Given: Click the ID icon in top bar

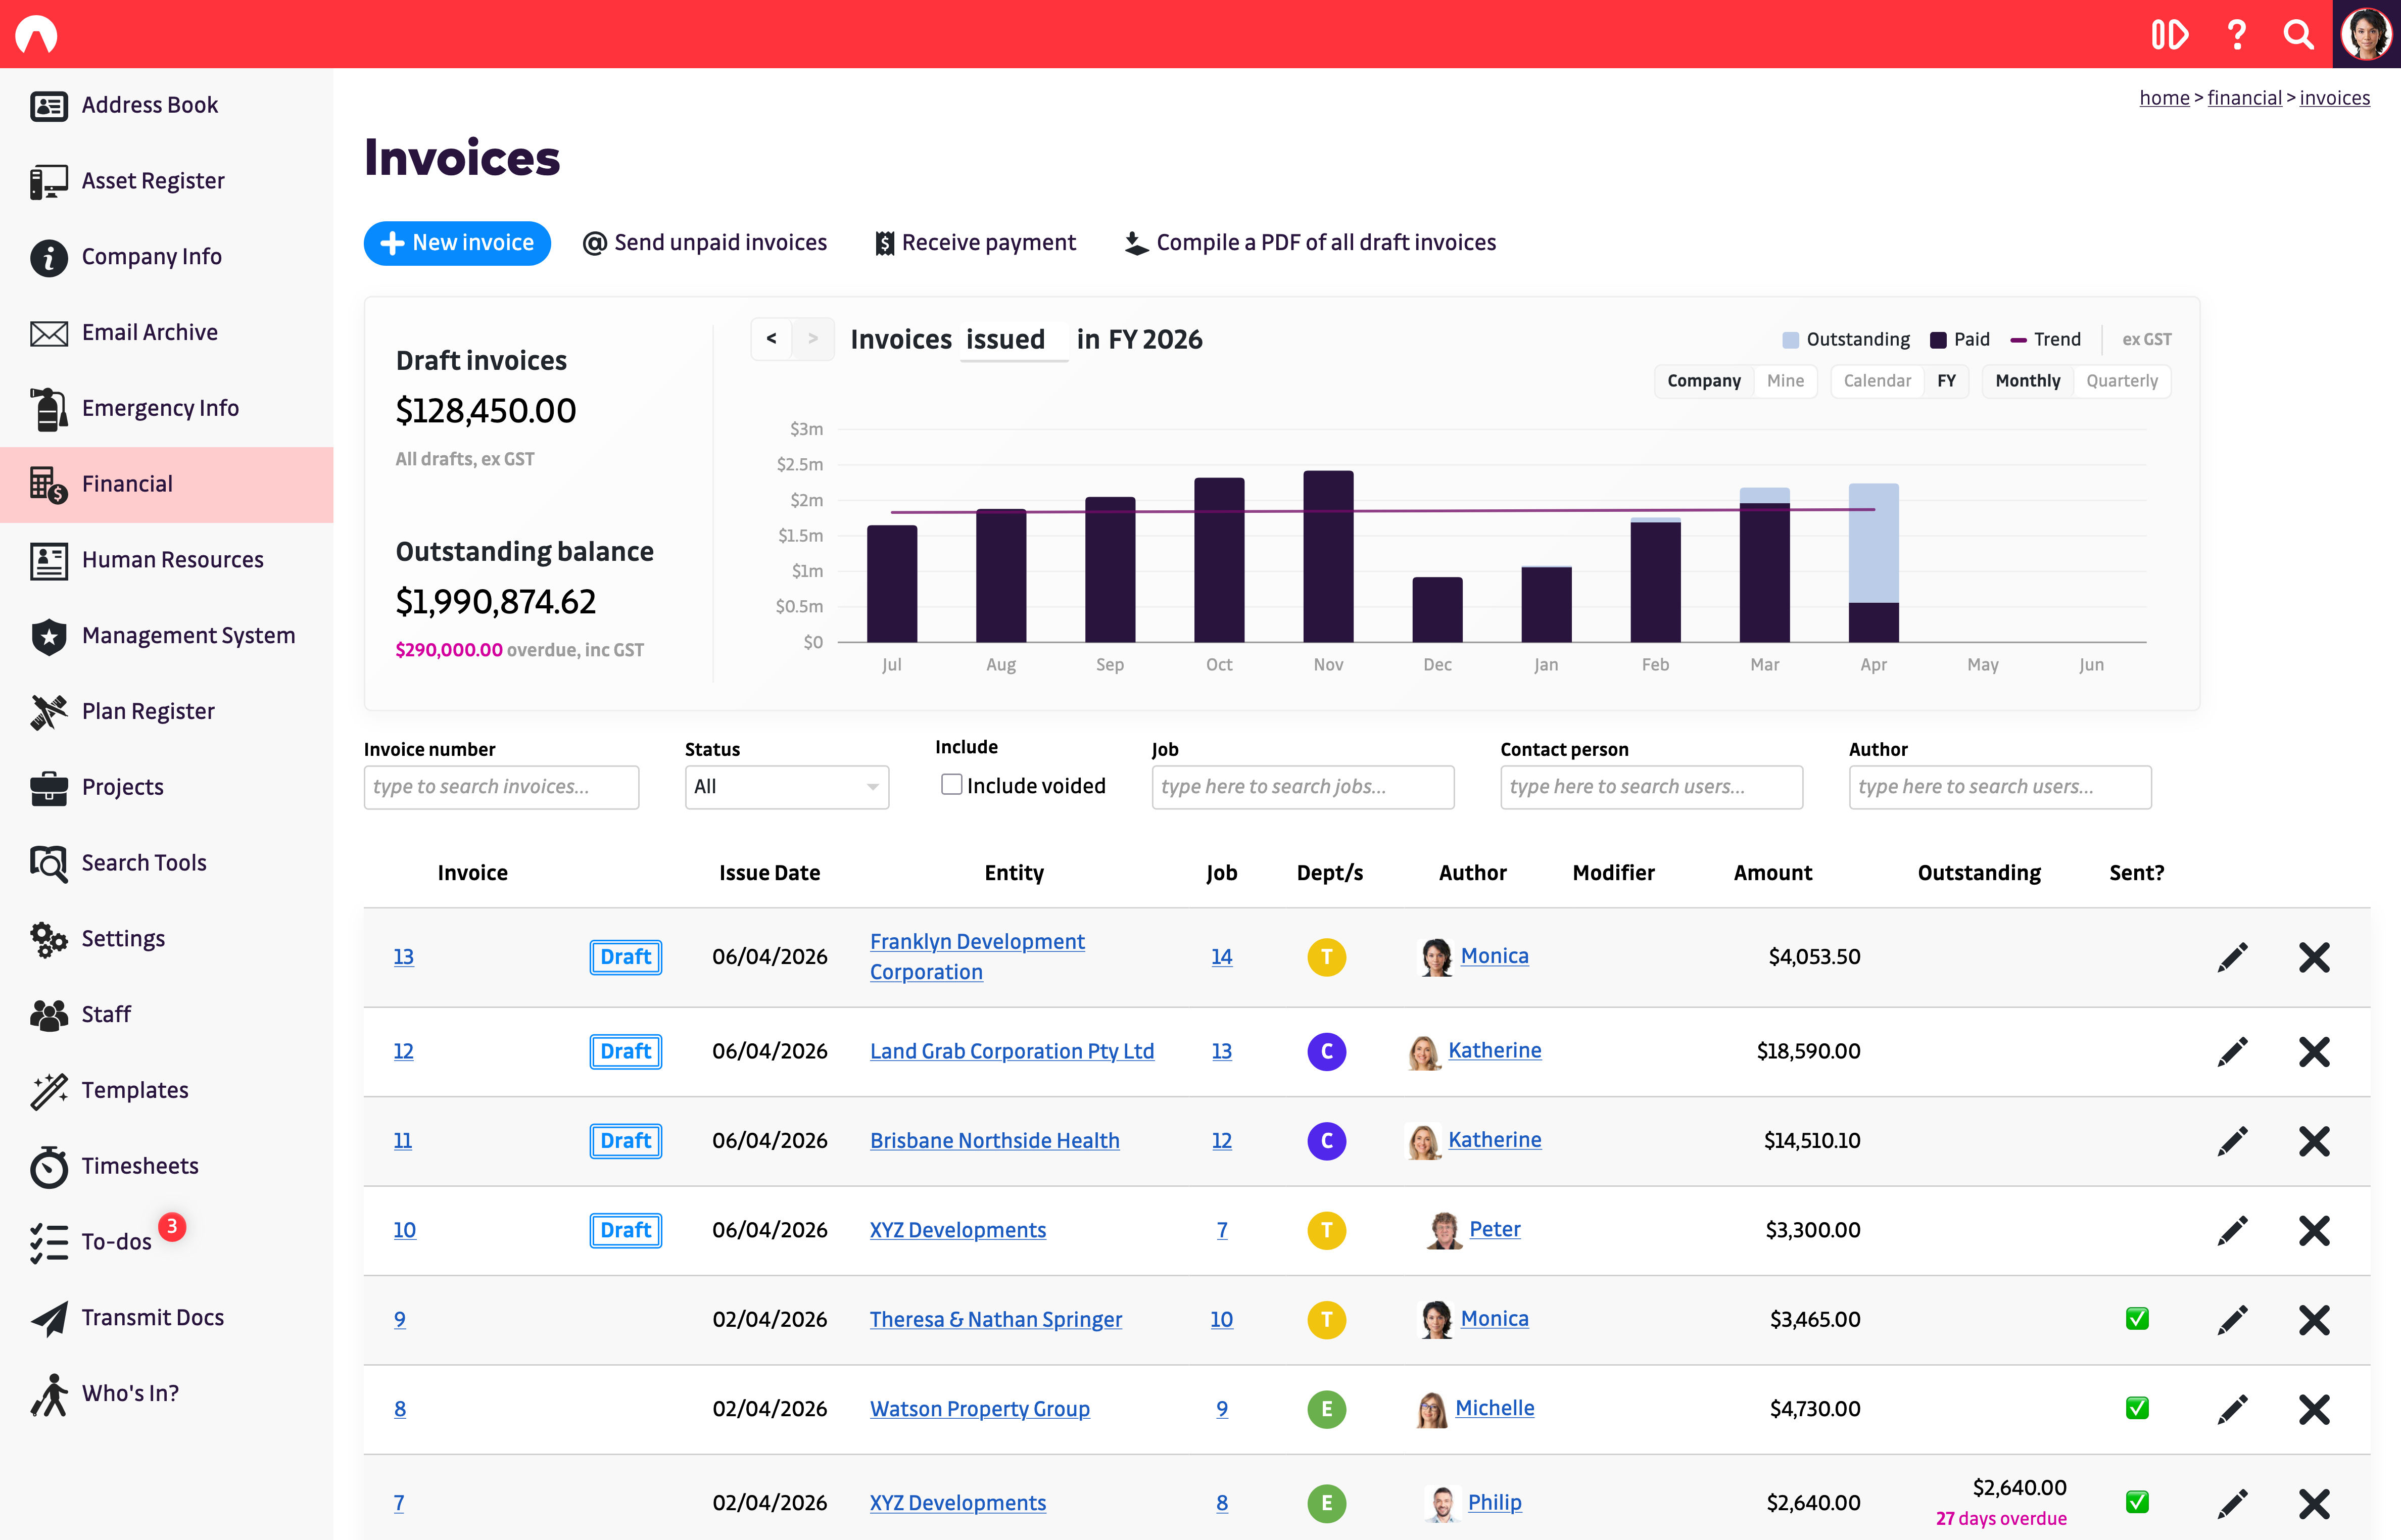Looking at the screenshot, I should (2169, 35).
